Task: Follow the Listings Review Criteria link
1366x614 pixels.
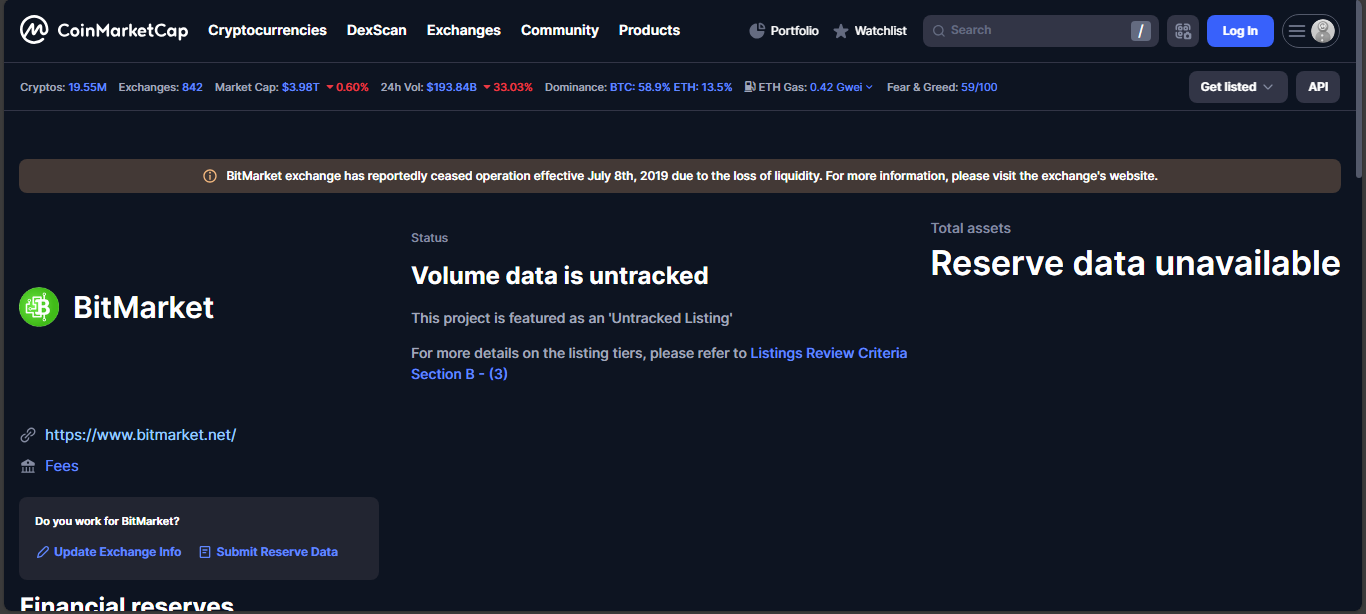Action: [828, 353]
